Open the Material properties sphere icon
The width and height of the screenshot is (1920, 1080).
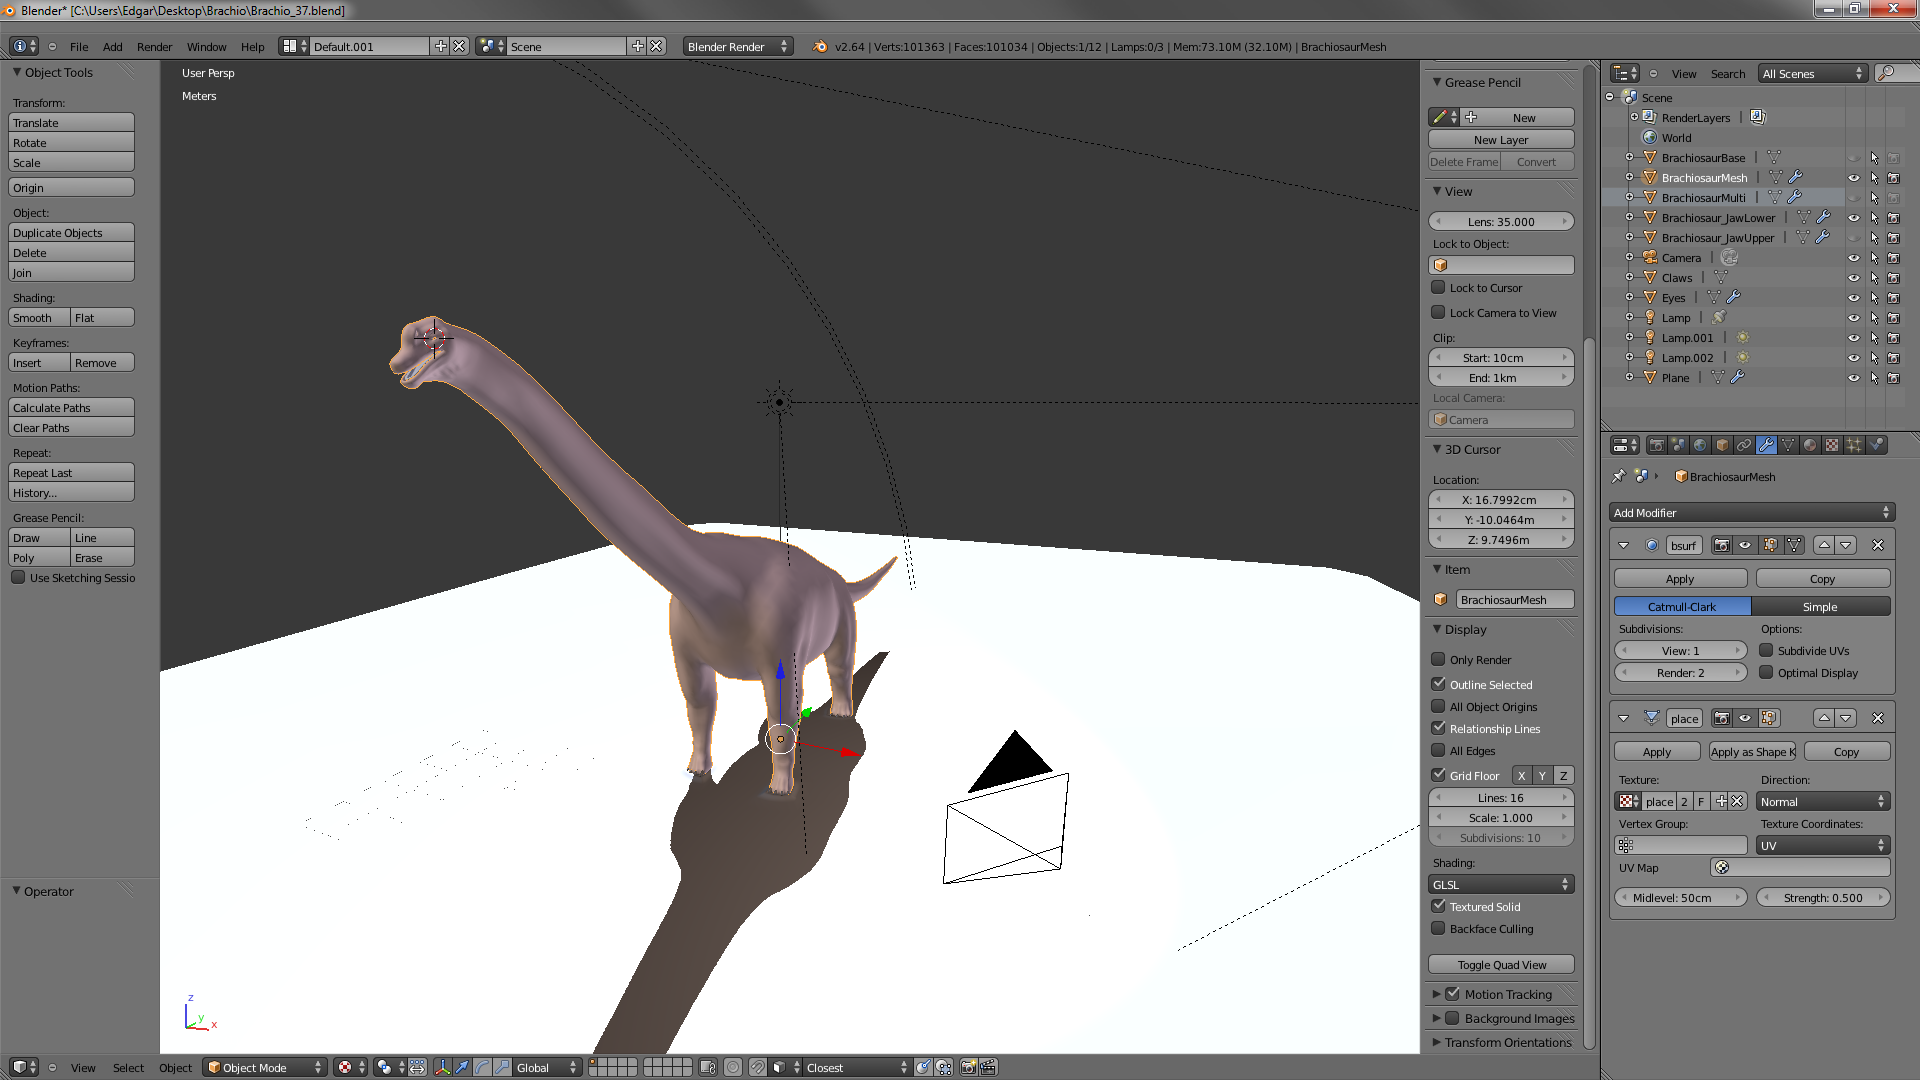[x=1810, y=445]
